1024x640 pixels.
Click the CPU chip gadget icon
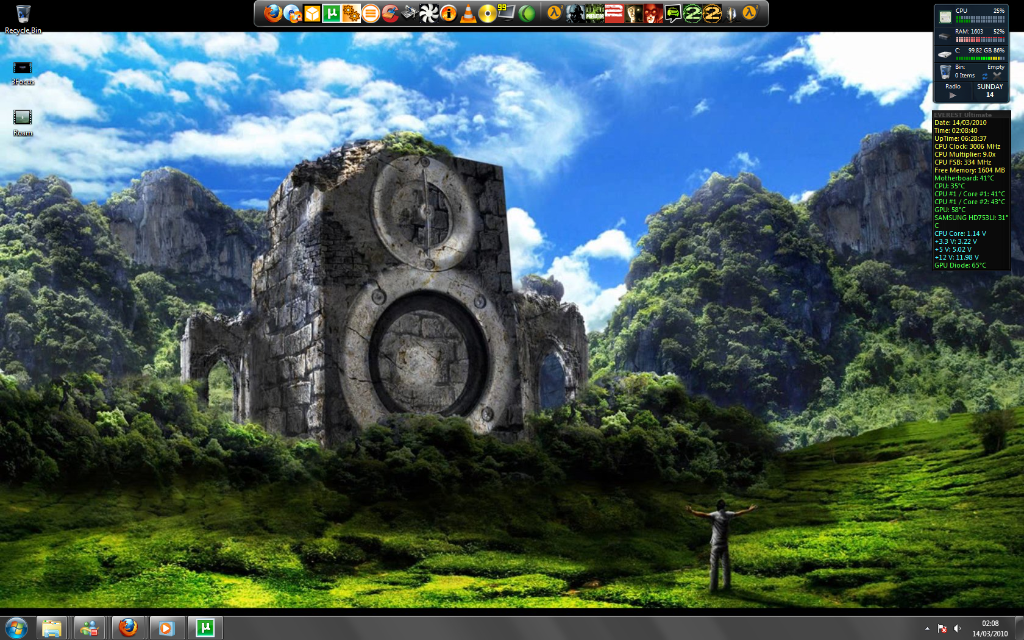pos(945,17)
